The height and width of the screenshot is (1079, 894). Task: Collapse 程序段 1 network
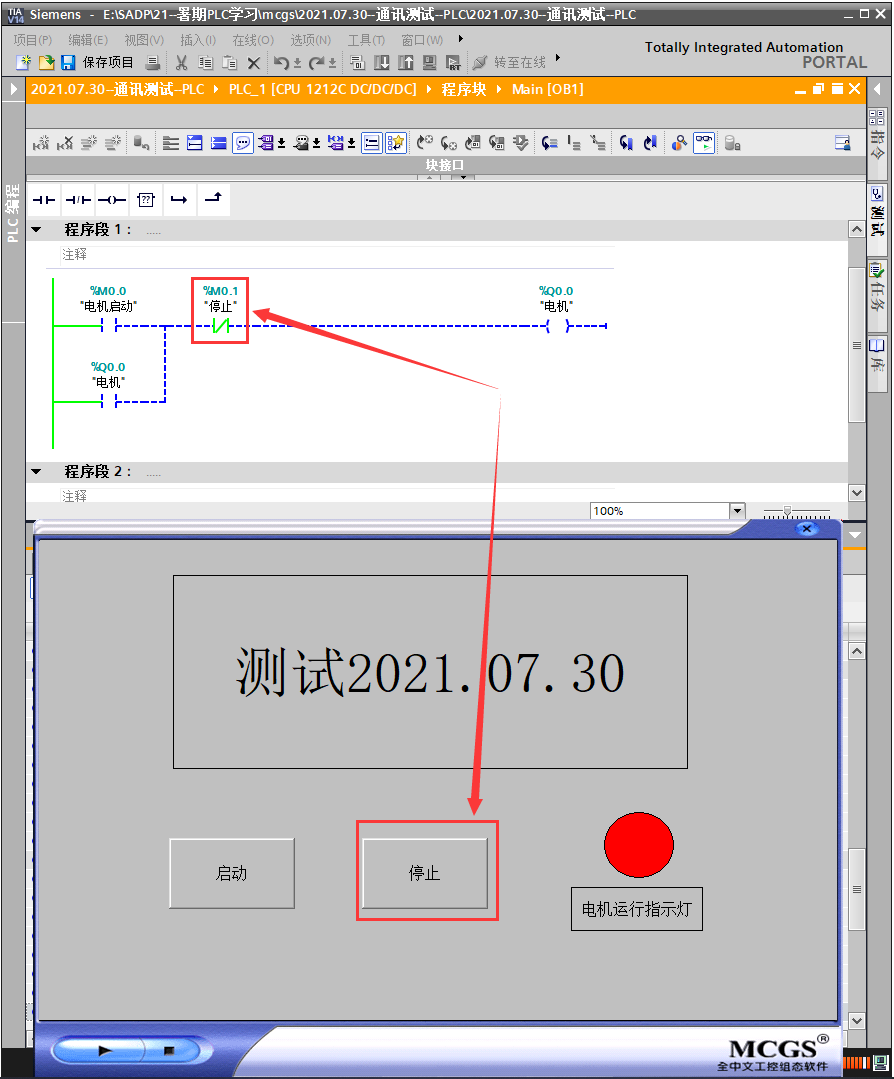[x=36, y=230]
